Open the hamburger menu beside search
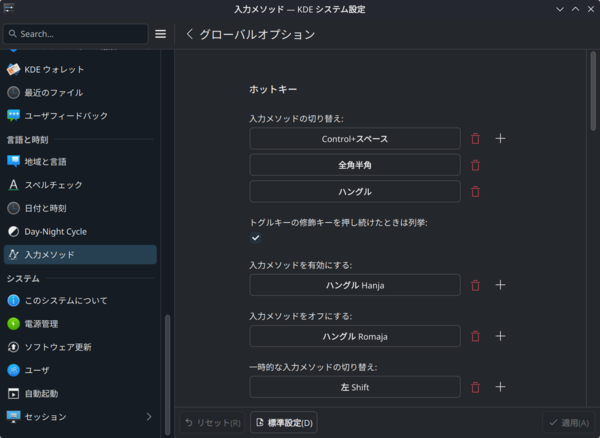600x438 pixels. click(x=160, y=34)
